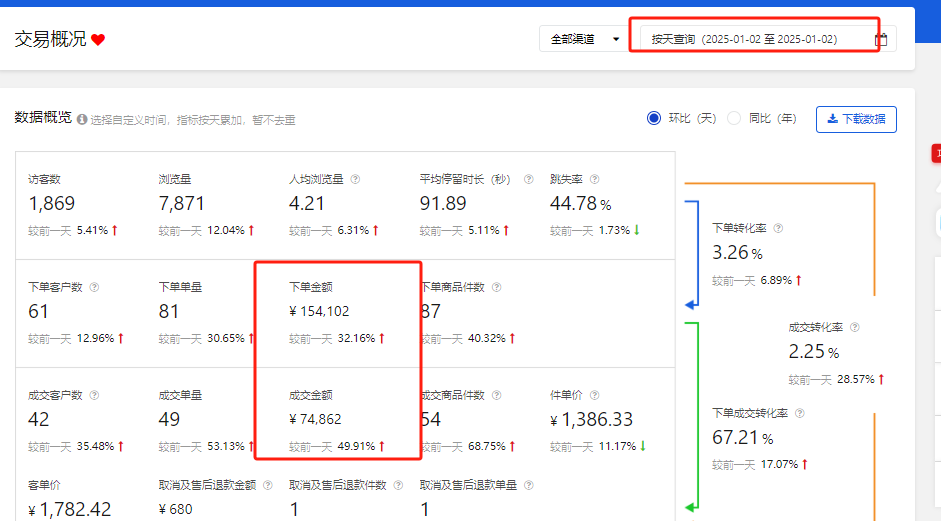The width and height of the screenshot is (941, 521).
Task: Open the calendar icon in date field
Action: pyautogui.click(x=881, y=40)
